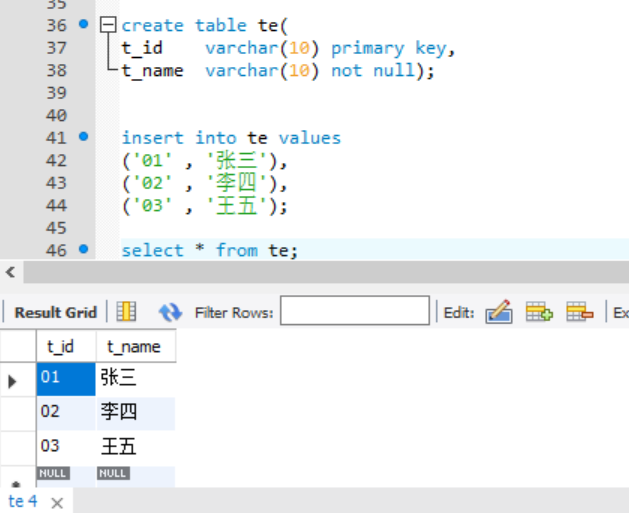Click the Edit current row pencil icon
629x513 pixels.
499,312
